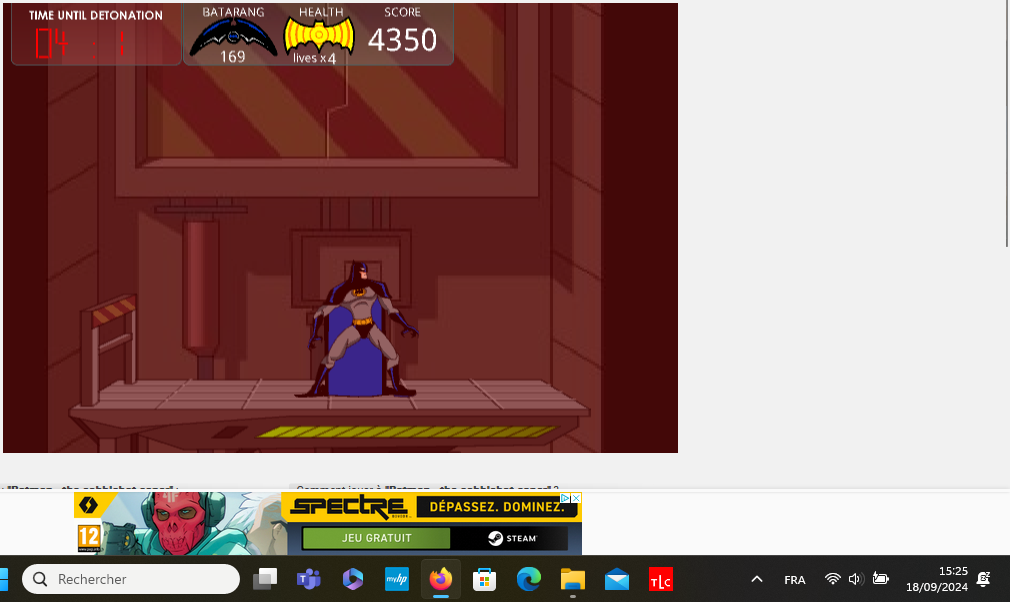Click the blue Batarang ammo icon
This screenshot has width=1010, height=602.
point(233,37)
